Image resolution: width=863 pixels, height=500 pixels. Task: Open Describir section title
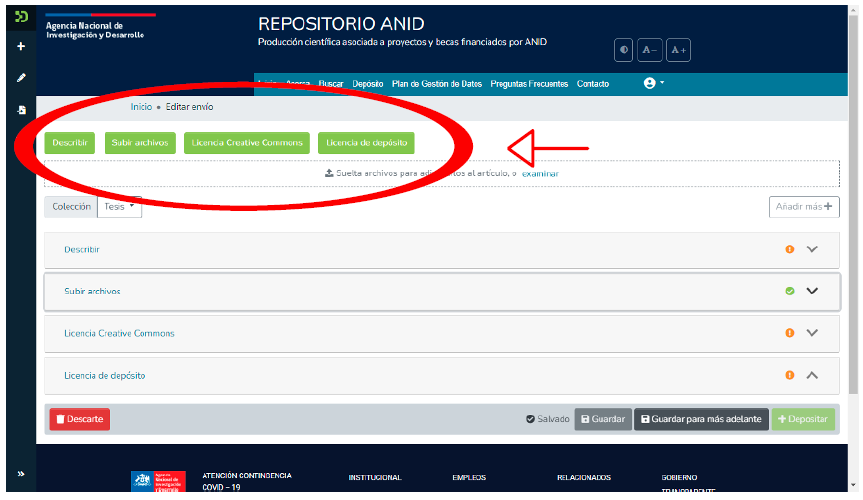pyautogui.click(x=81, y=249)
